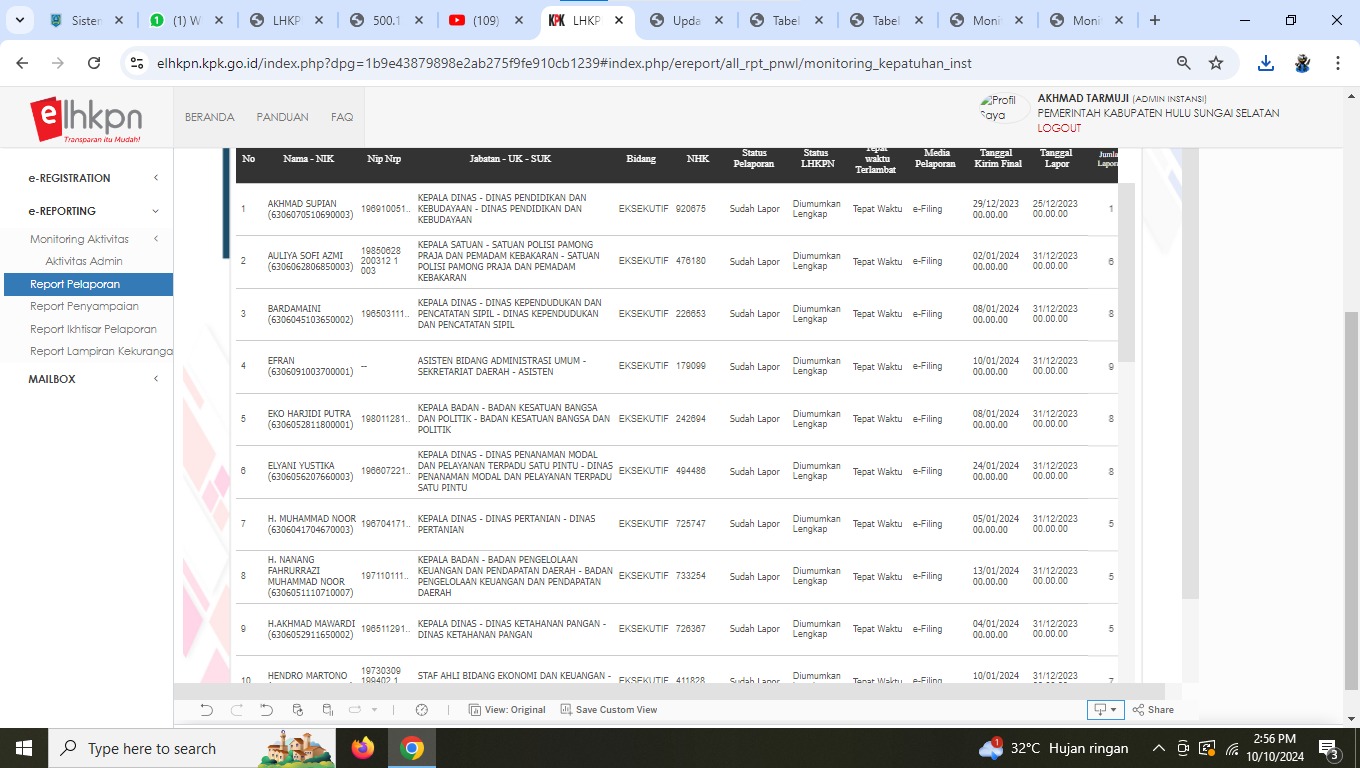The width and height of the screenshot is (1360, 768).
Task: Open the PANDUAN menu item
Action: (282, 117)
